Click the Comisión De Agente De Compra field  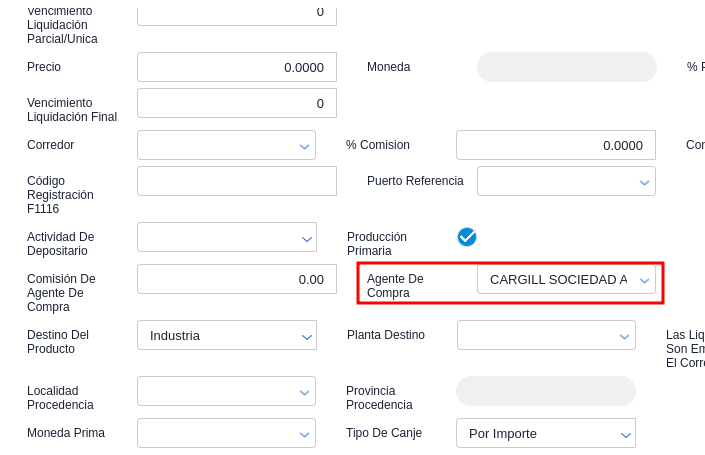tap(236, 279)
